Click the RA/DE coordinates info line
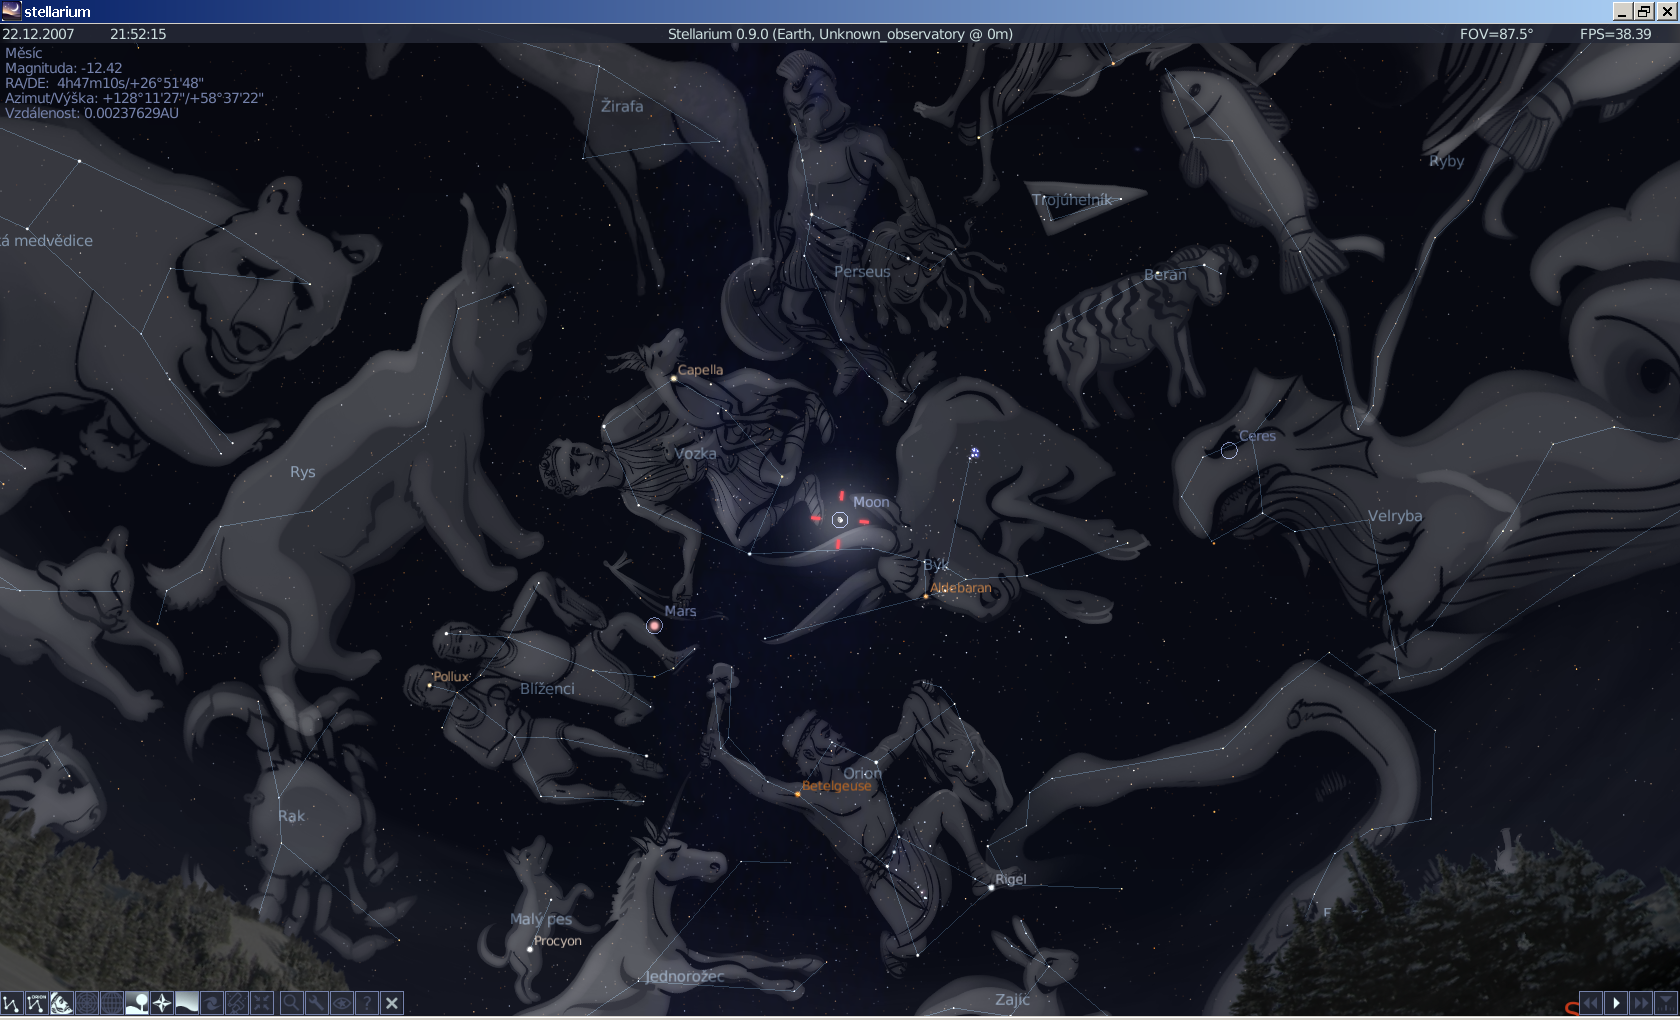The height and width of the screenshot is (1020, 1680). pos(104,84)
